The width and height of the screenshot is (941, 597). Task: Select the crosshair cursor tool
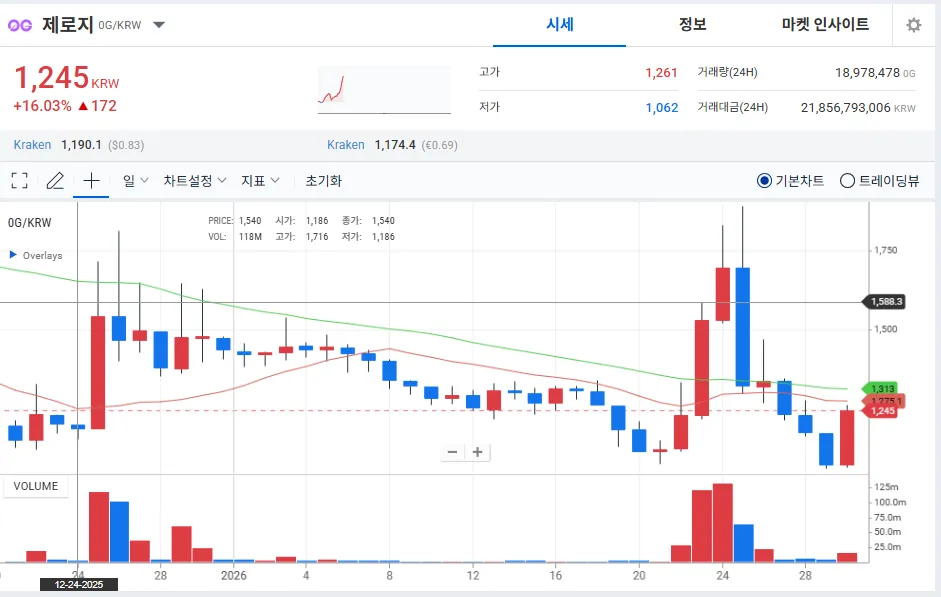click(x=91, y=181)
